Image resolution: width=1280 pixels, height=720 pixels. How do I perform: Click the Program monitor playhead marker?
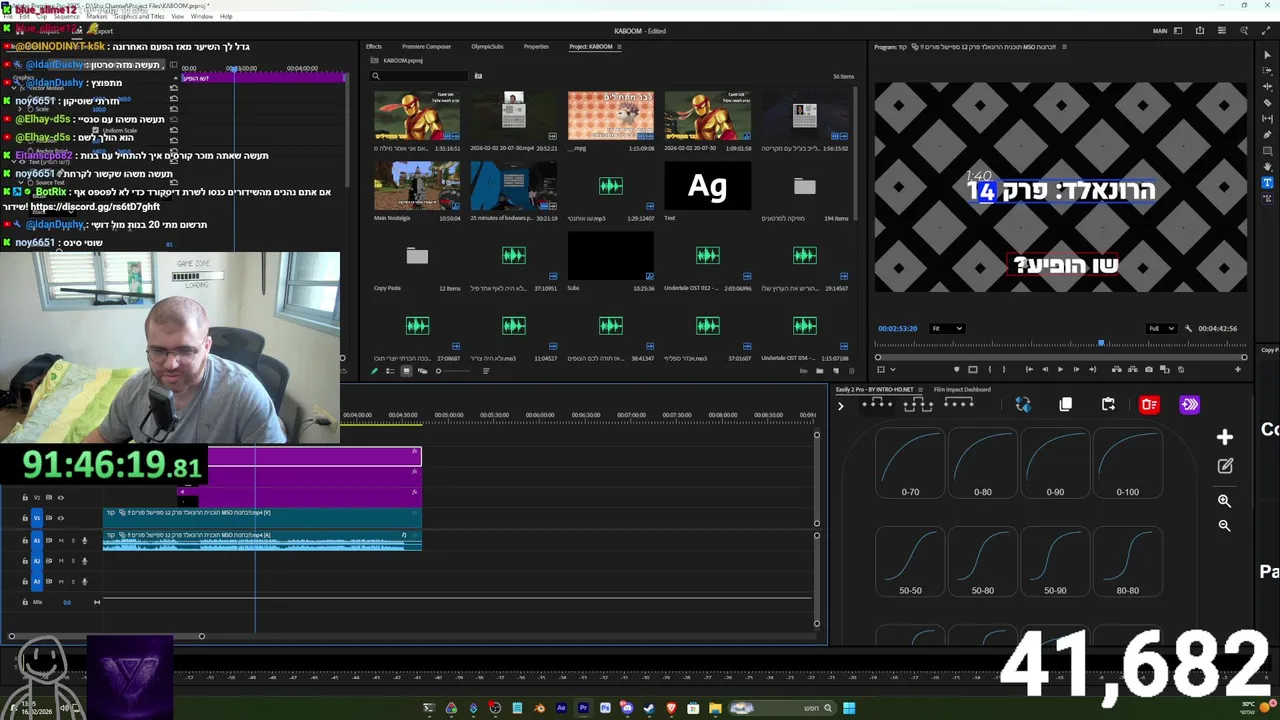click(x=1101, y=344)
